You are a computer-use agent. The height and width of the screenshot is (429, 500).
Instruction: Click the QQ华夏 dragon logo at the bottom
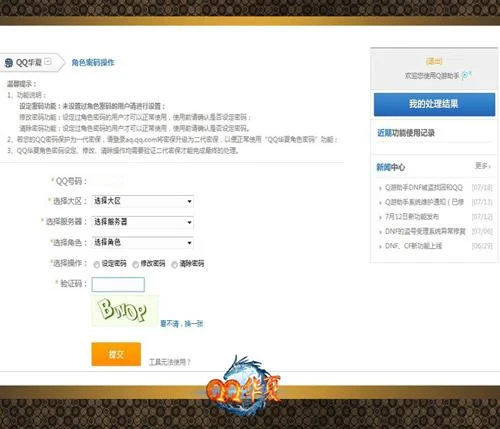[245, 385]
